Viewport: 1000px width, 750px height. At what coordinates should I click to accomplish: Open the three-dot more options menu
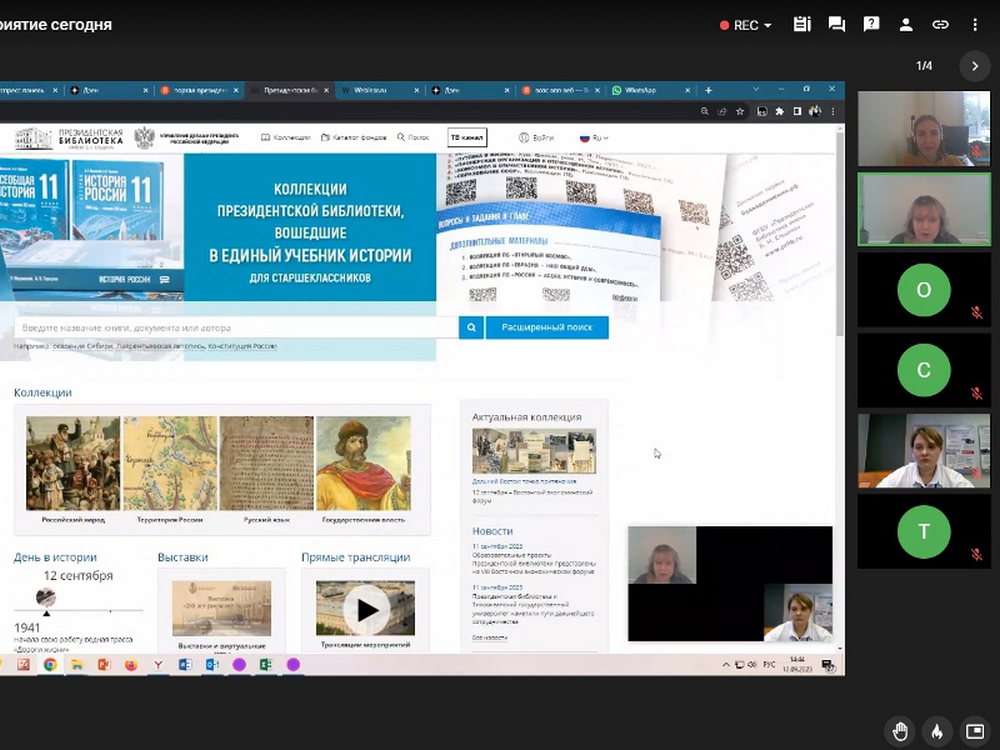point(975,25)
